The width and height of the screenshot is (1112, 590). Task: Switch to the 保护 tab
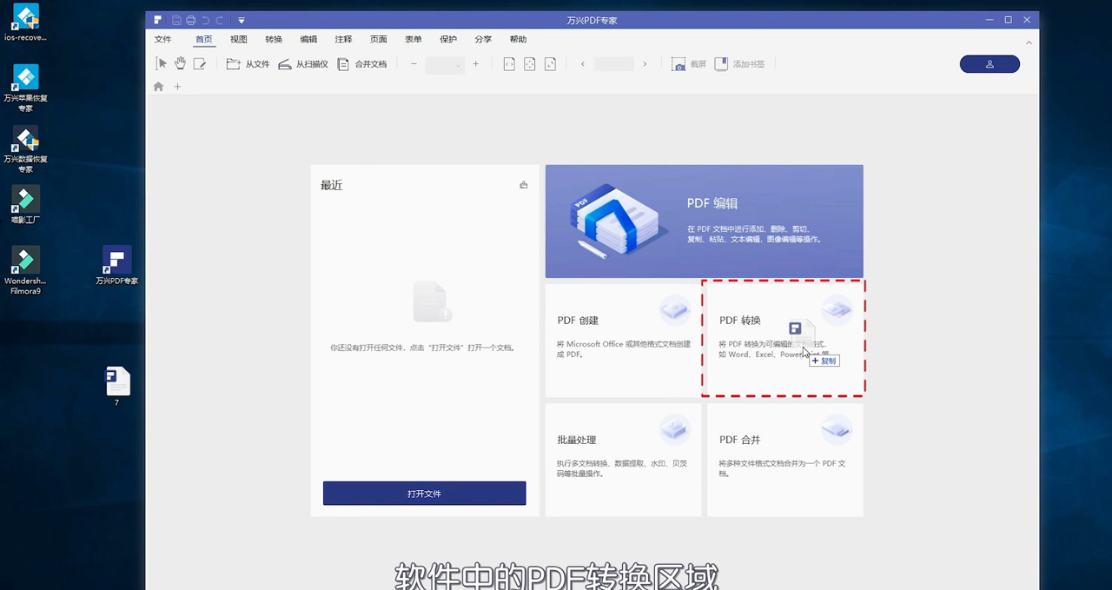pyautogui.click(x=448, y=39)
